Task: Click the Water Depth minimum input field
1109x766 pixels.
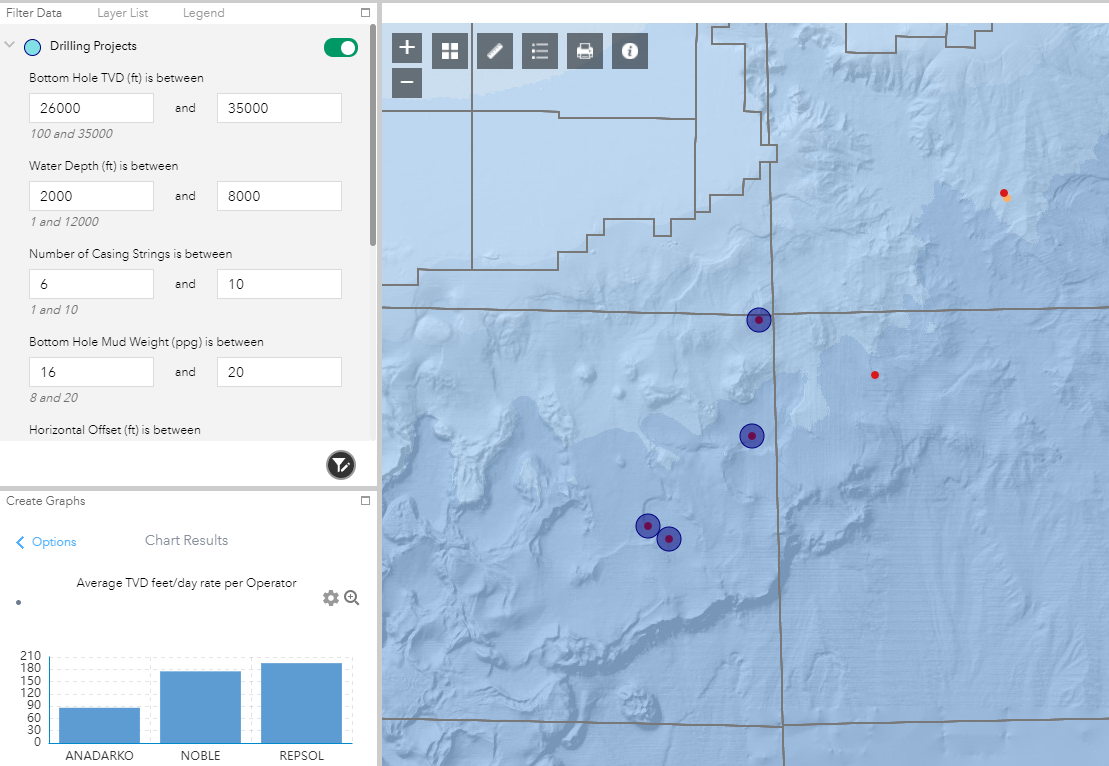Action: (91, 196)
